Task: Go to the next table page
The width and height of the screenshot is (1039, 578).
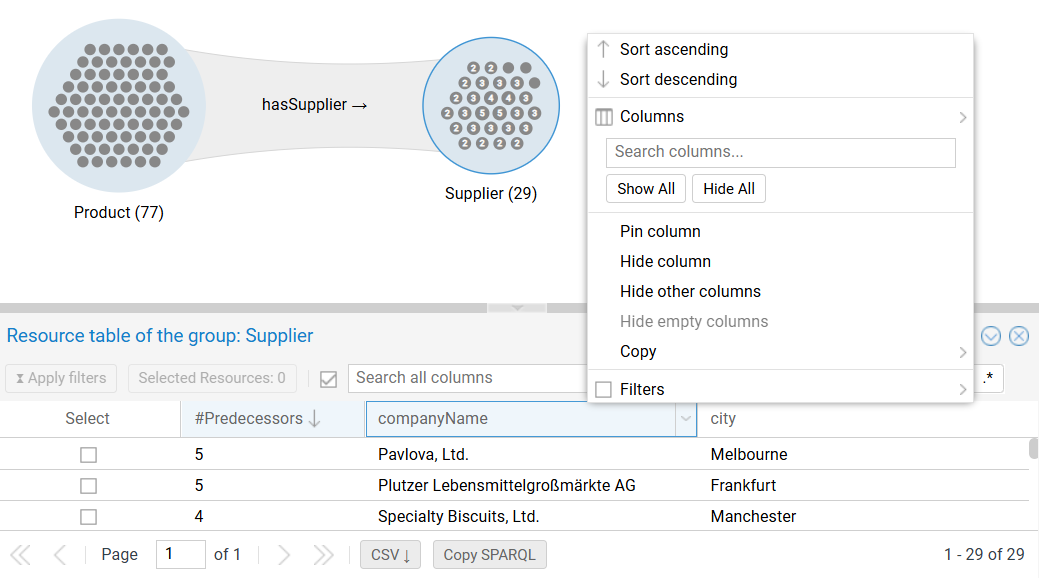Action: click(x=284, y=555)
